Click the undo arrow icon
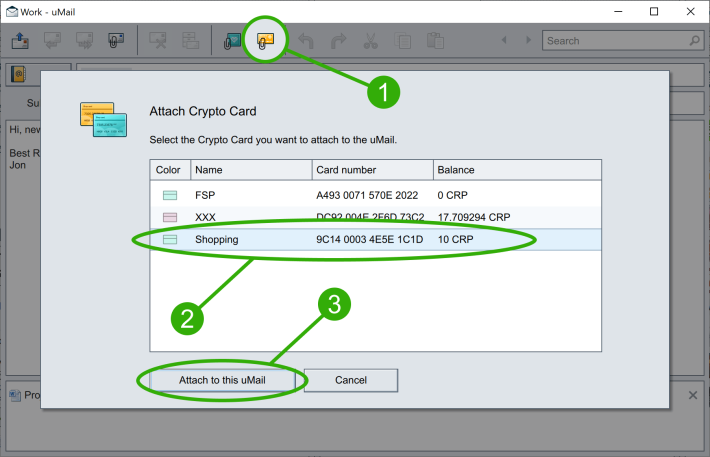Image resolution: width=710 pixels, height=457 pixels. (x=306, y=41)
